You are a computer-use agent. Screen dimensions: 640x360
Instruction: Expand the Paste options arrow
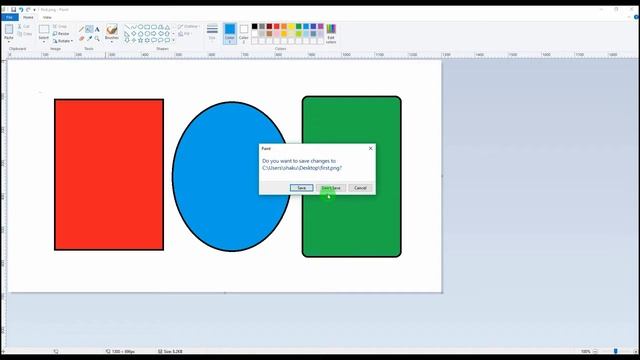tap(9, 42)
